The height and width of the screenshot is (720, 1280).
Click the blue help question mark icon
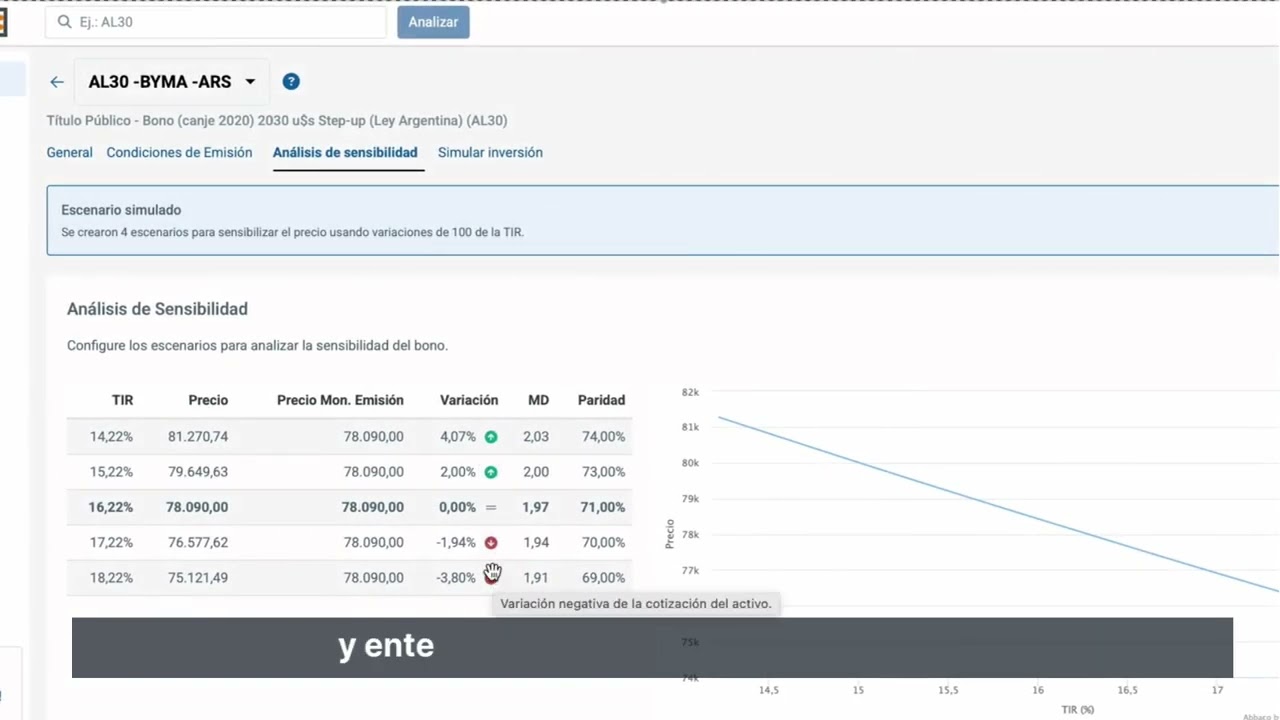click(x=291, y=82)
